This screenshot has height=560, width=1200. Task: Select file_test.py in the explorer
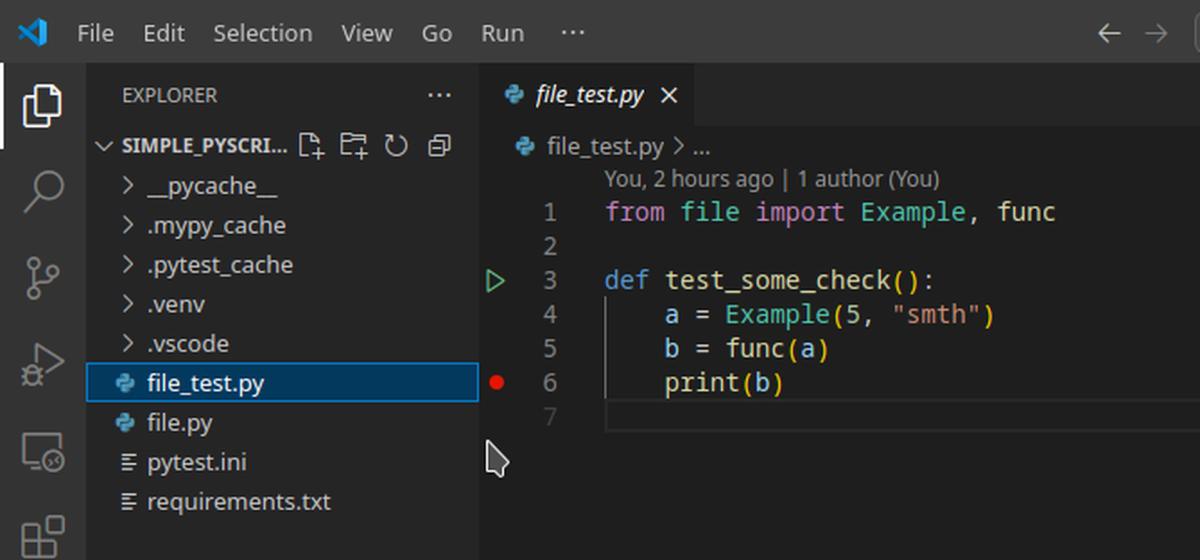pos(283,383)
